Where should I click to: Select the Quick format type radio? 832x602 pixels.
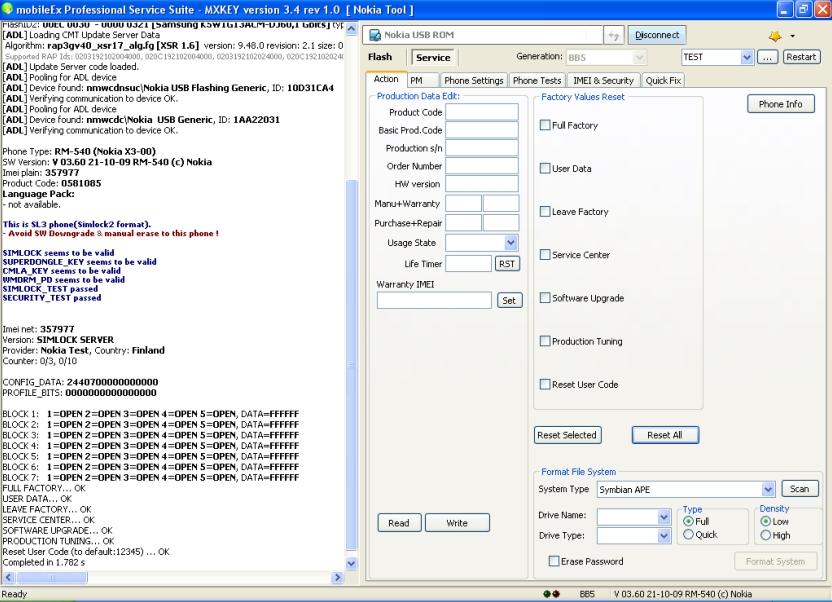click(688, 534)
